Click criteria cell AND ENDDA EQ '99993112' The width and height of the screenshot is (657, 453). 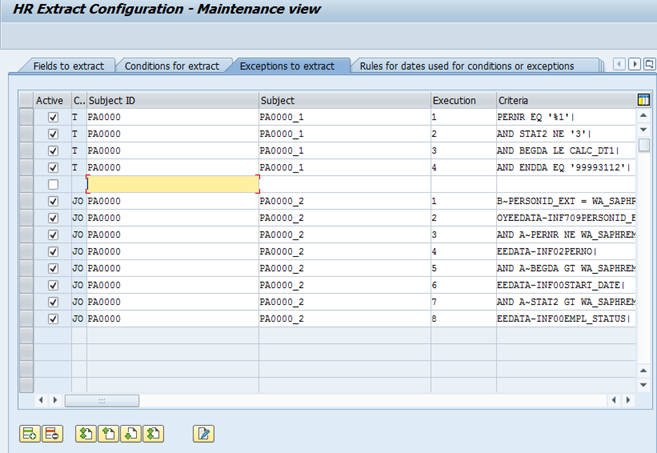click(x=566, y=167)
